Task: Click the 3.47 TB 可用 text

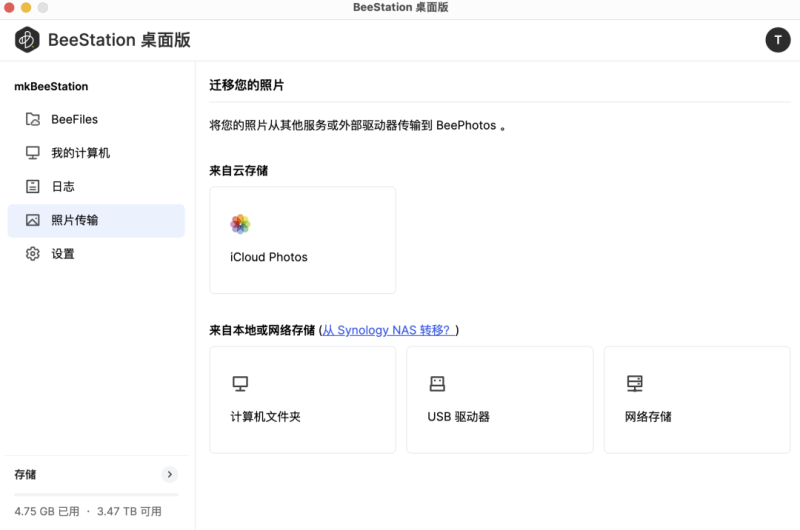Action: pos(129,511)
